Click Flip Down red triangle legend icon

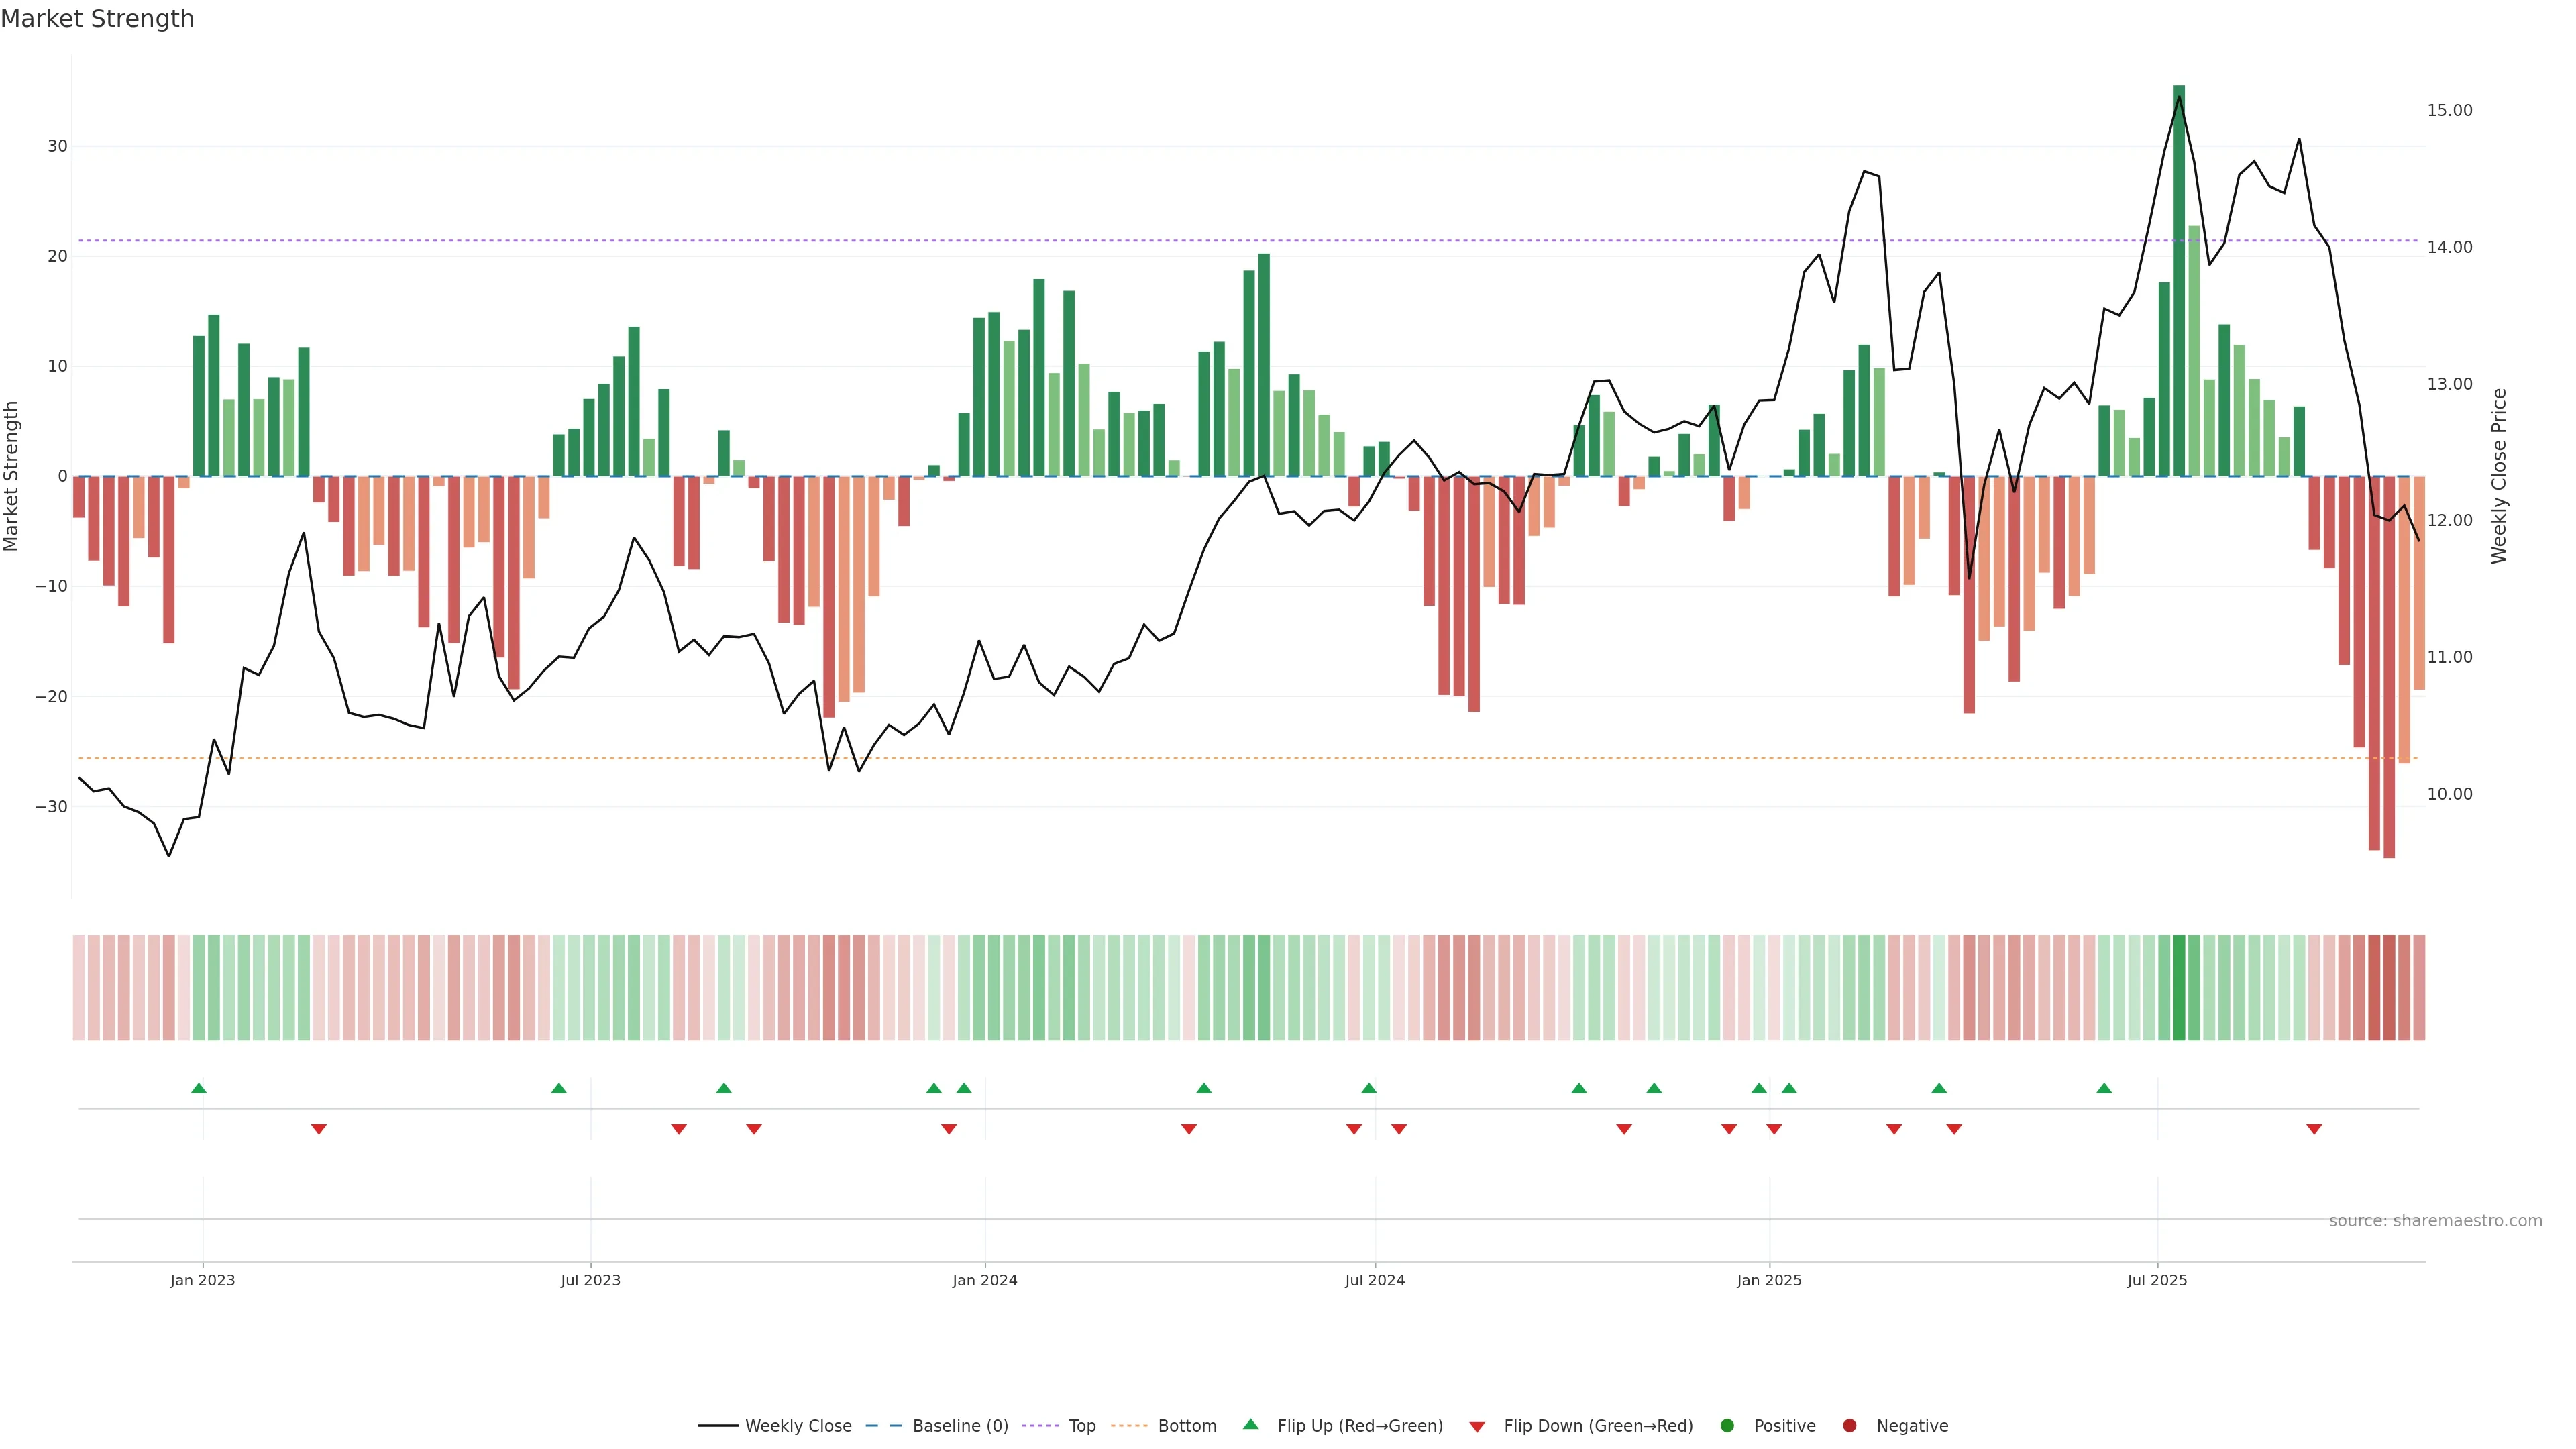point(1477,1427)
